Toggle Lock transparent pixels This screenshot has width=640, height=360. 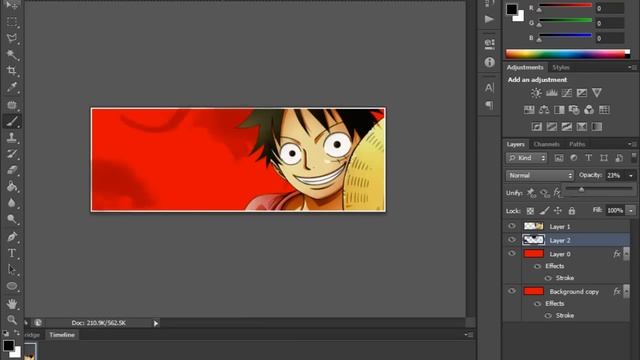pyautogui.click(x=530, y=211)
